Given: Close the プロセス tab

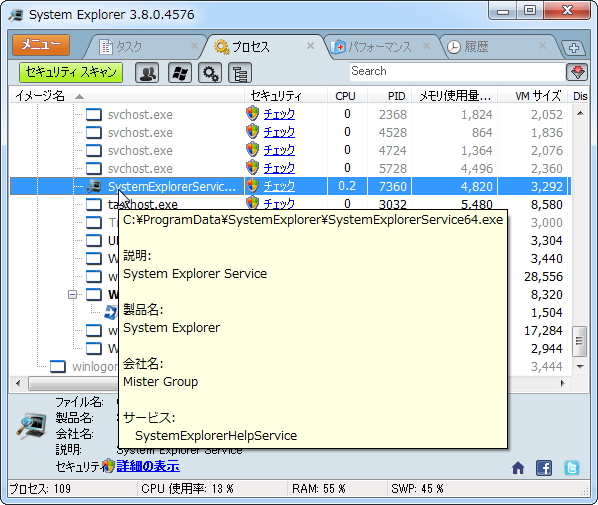Looking at the screenshot, I should [x=310, y=46].
